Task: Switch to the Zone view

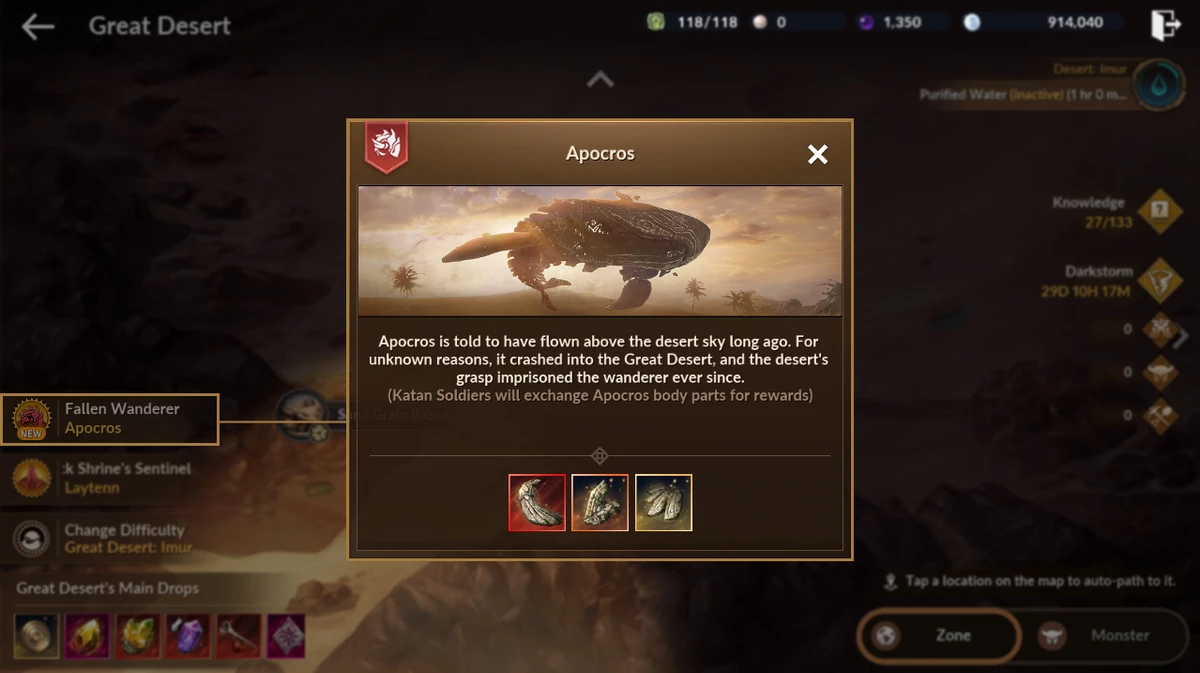Action: pos(938,635)
